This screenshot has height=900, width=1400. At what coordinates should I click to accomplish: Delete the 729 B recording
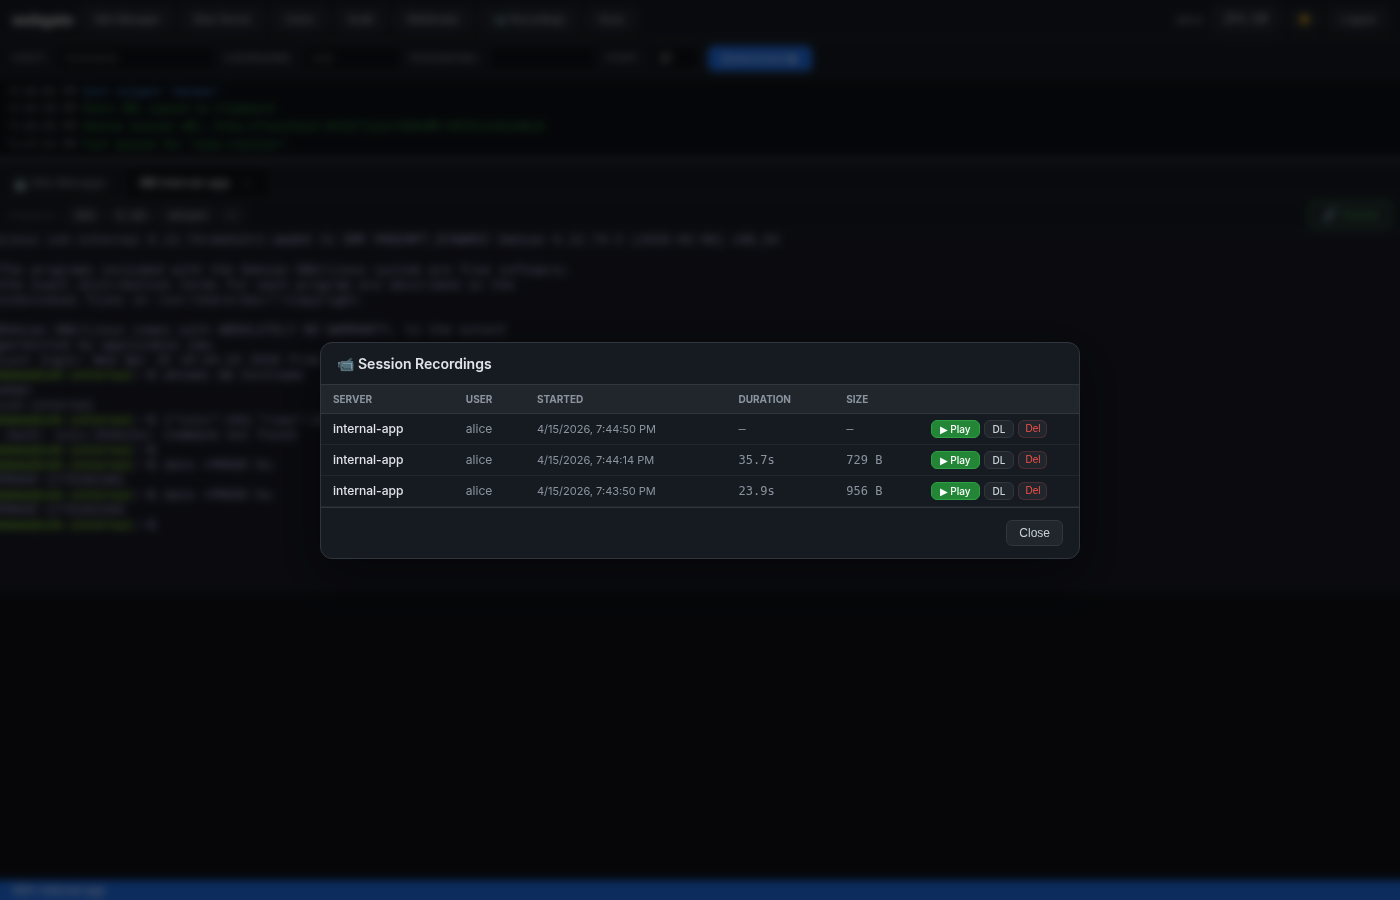(1032, 460)
